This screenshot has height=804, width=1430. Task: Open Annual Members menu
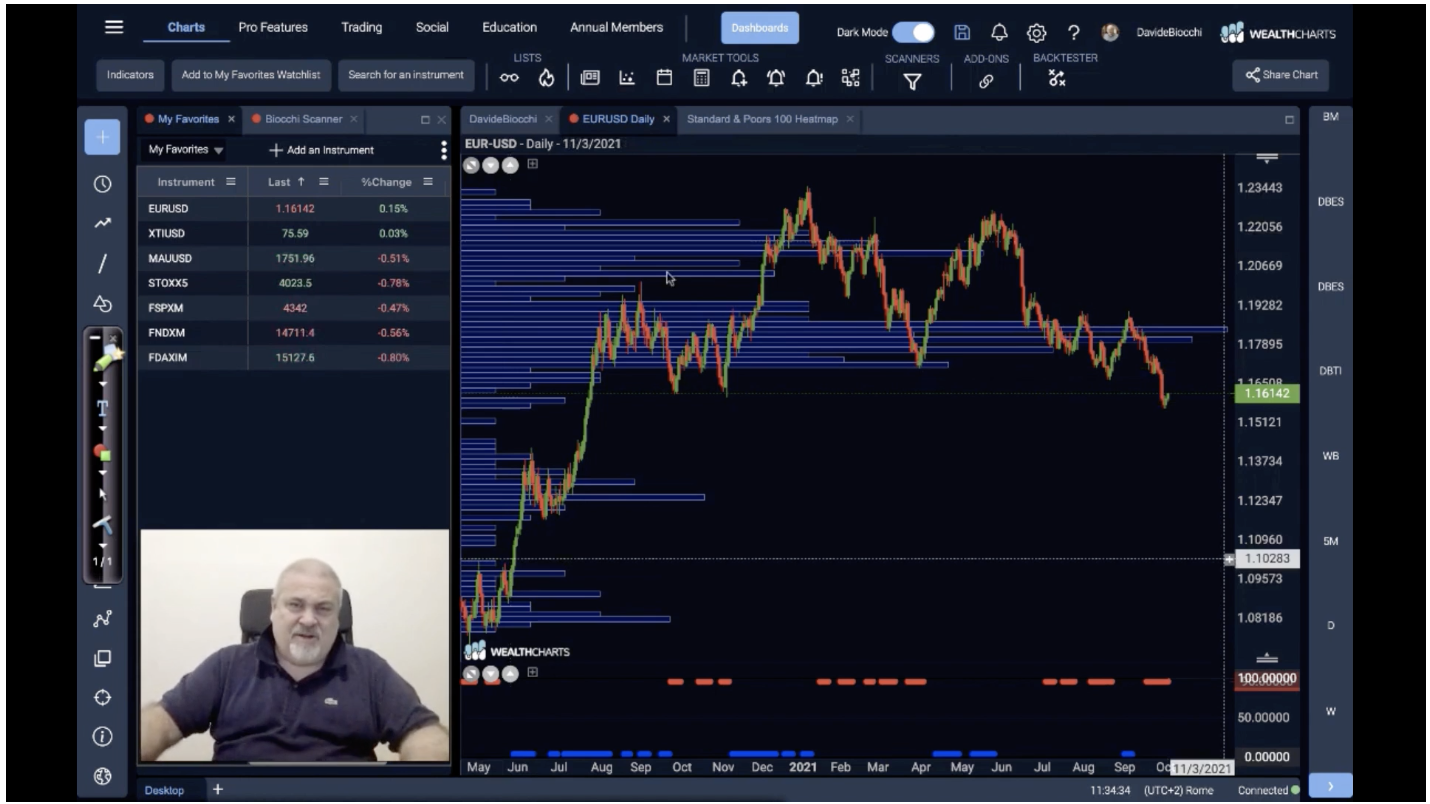click(616, 28)
